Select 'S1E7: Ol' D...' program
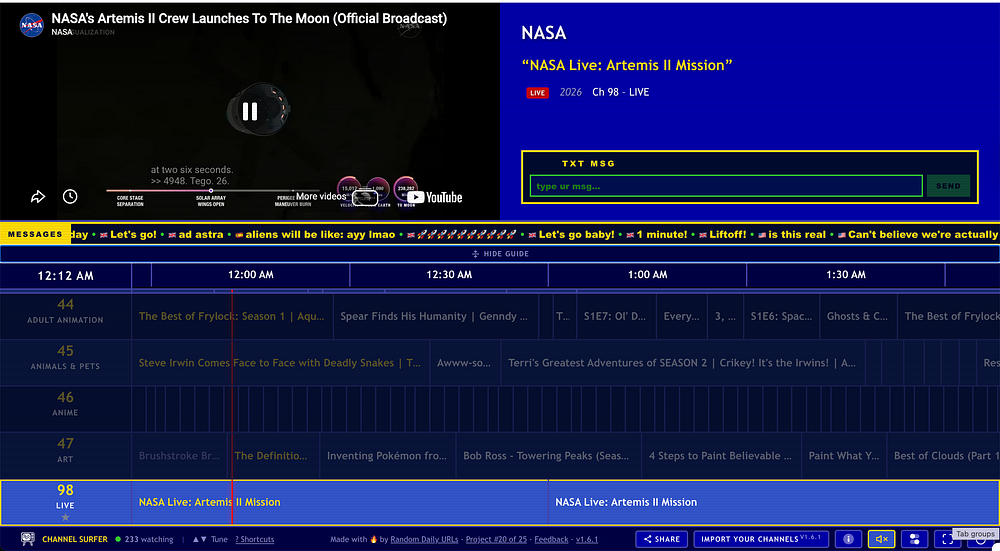1000x551 pixels. (x=615, y=316)
